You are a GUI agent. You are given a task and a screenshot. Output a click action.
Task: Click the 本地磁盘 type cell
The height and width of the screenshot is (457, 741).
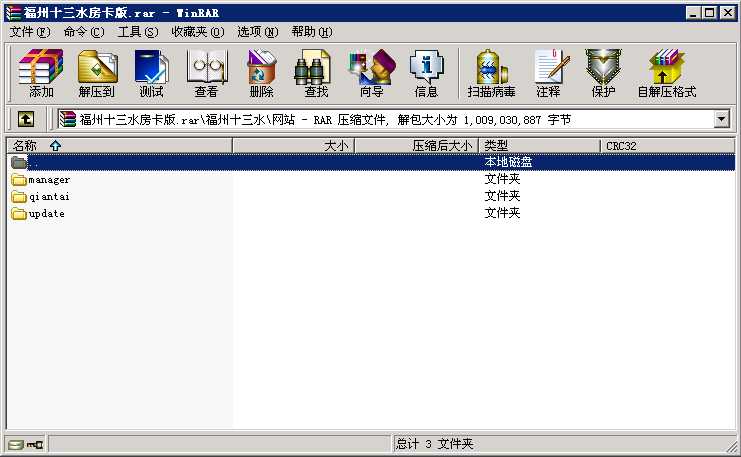508,162
